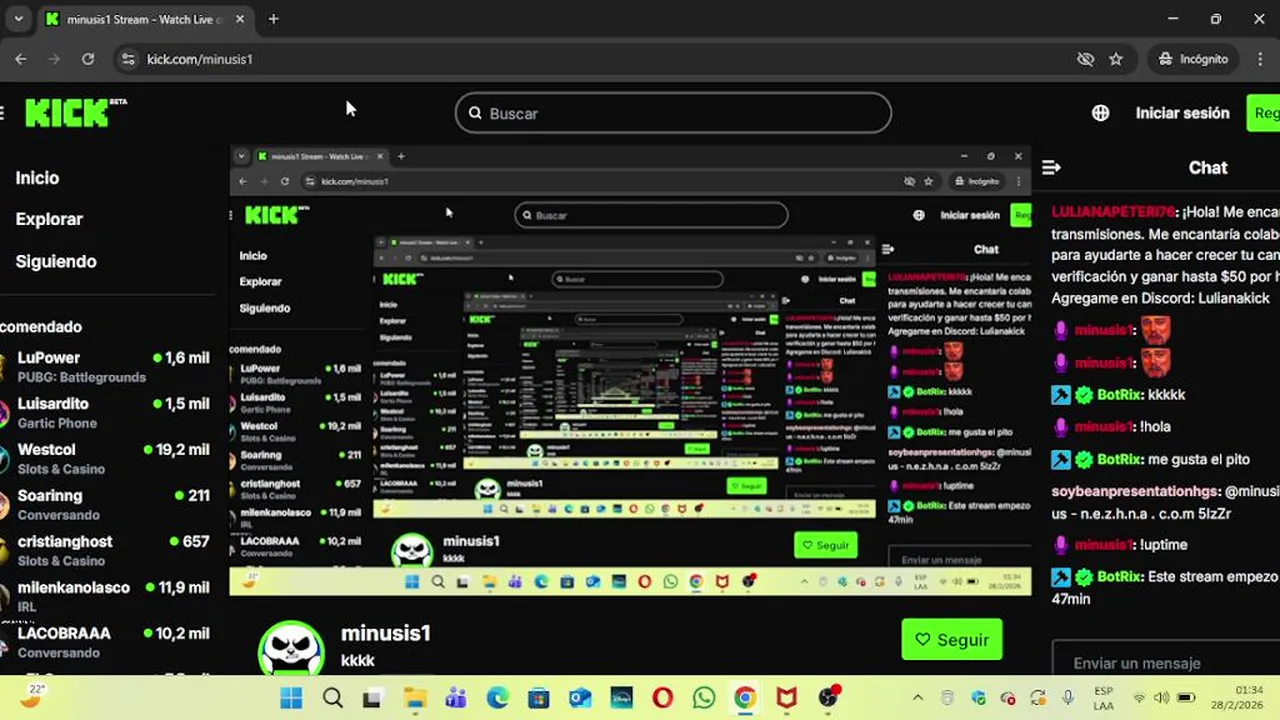Image resolution: width=1280 pixels, height=720 pixels.
Task: Click the microphone badge beside minusis1 !hola
Action: 1061,427
